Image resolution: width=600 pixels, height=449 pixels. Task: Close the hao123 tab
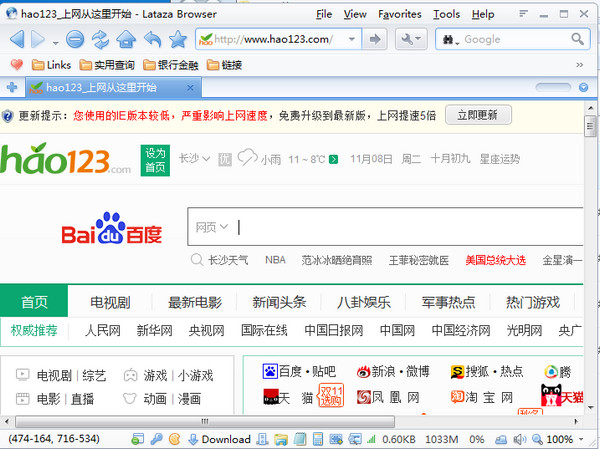pyautogui.click(x=190, y=88)
